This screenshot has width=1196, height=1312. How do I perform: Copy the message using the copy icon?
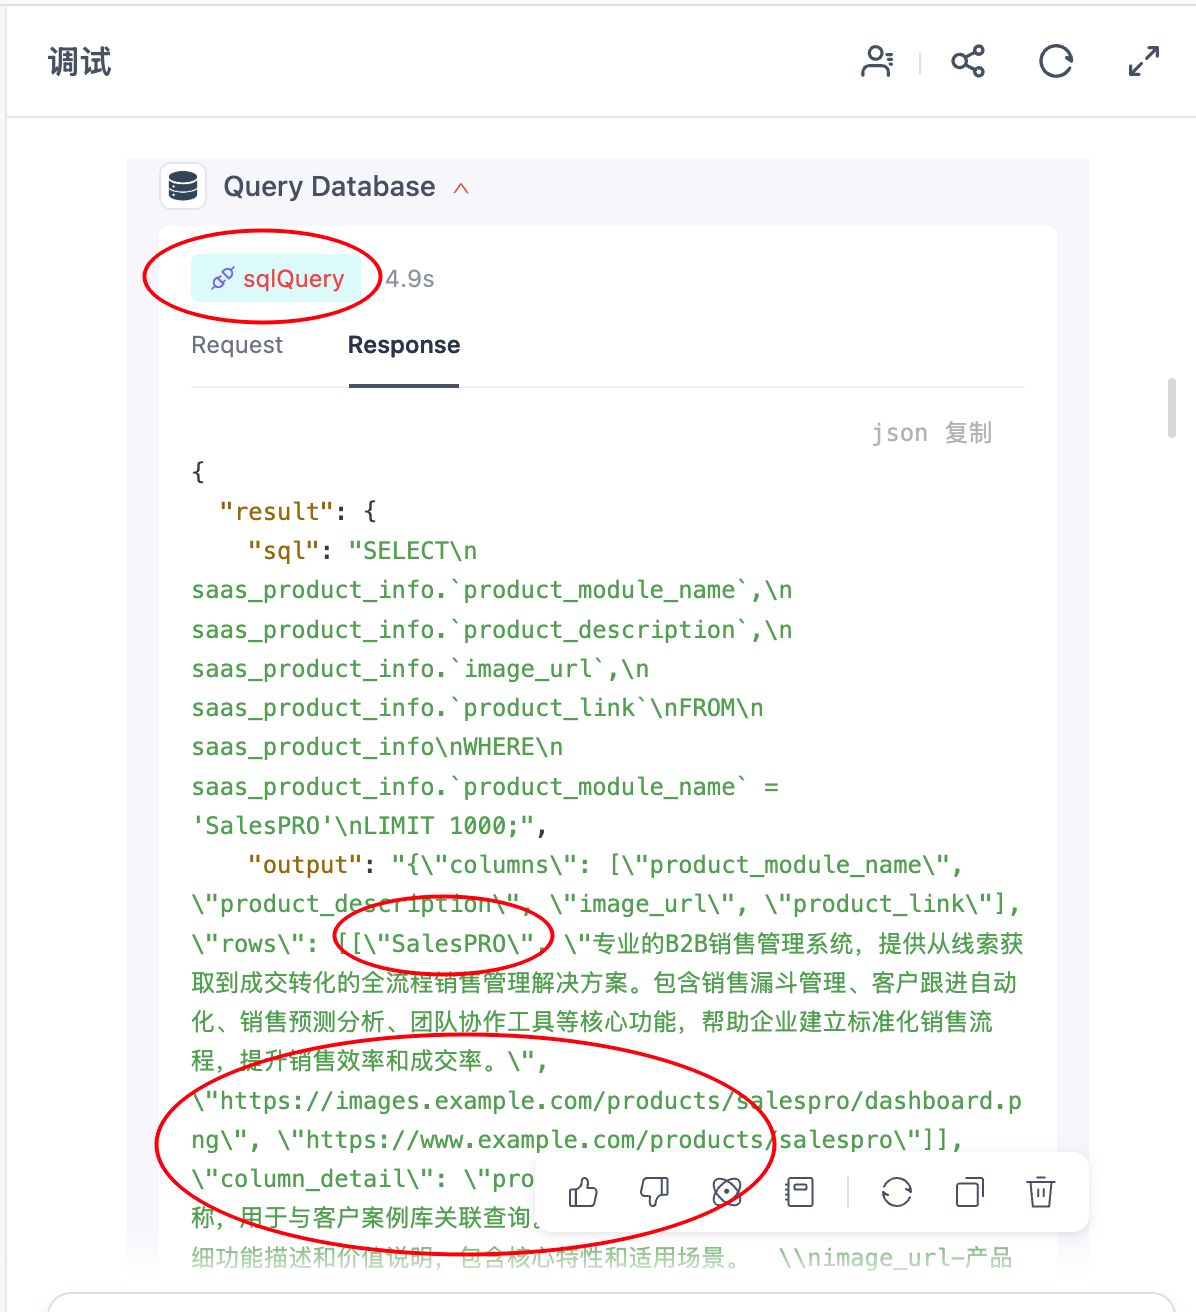coord(968,1192)
